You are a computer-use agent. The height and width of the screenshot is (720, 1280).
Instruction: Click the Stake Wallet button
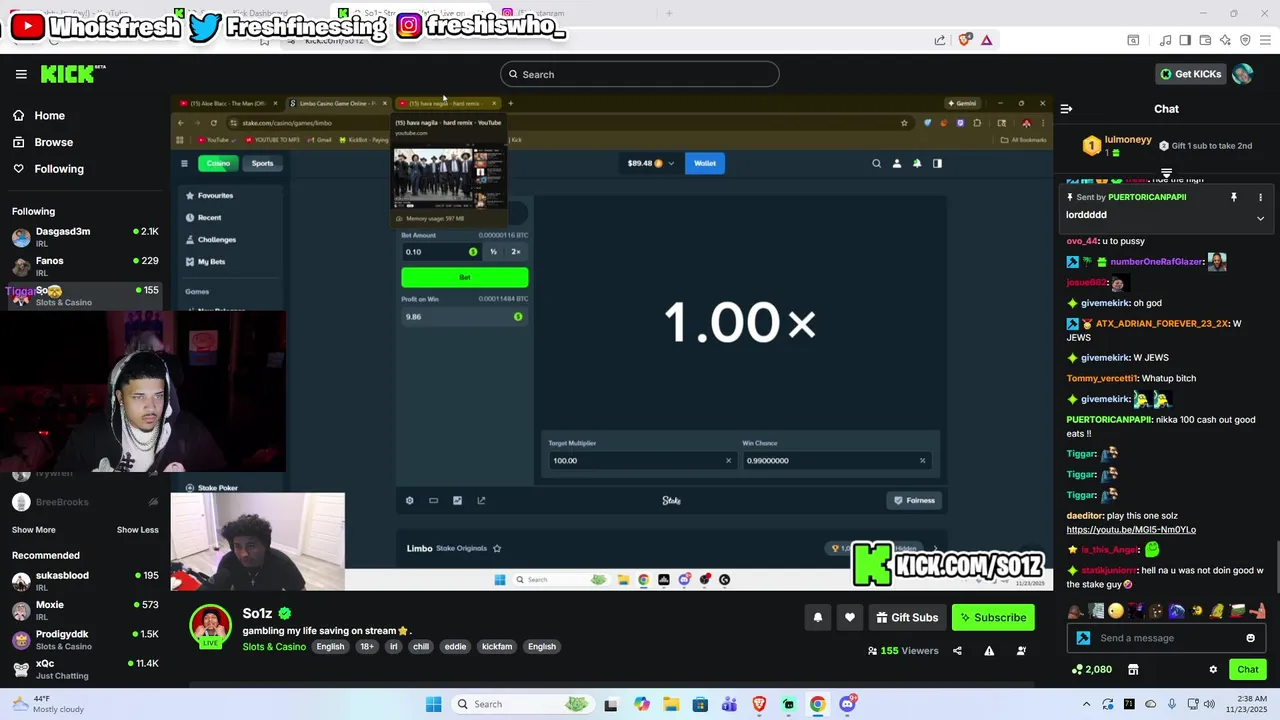pyautogui.click(x=705, y=163)
